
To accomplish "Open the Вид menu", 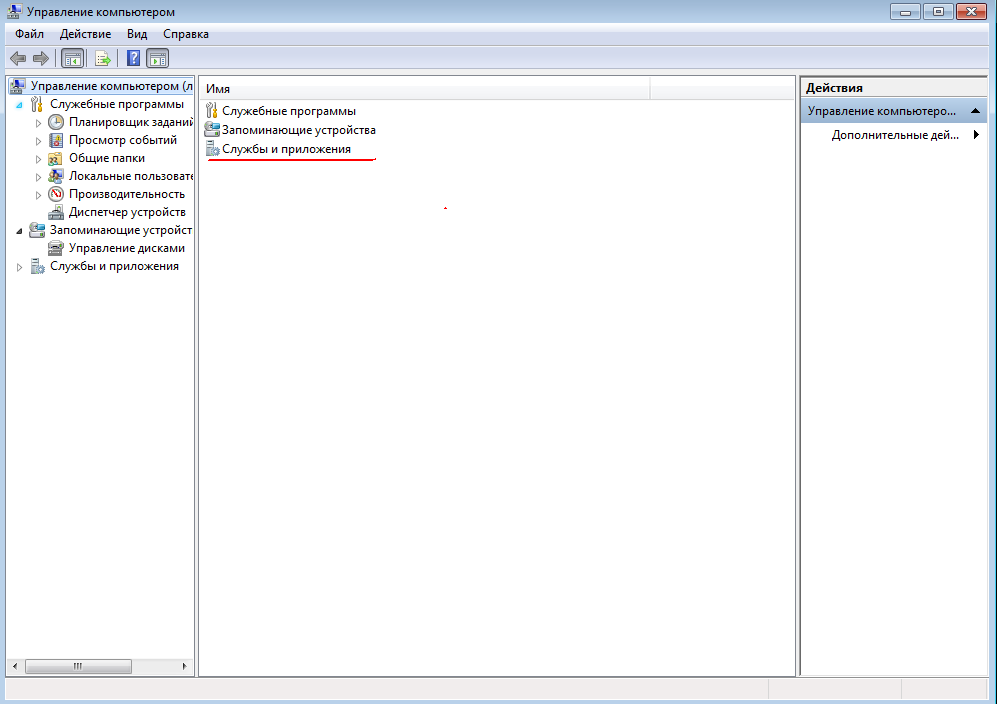I will (x=137, y=34).
